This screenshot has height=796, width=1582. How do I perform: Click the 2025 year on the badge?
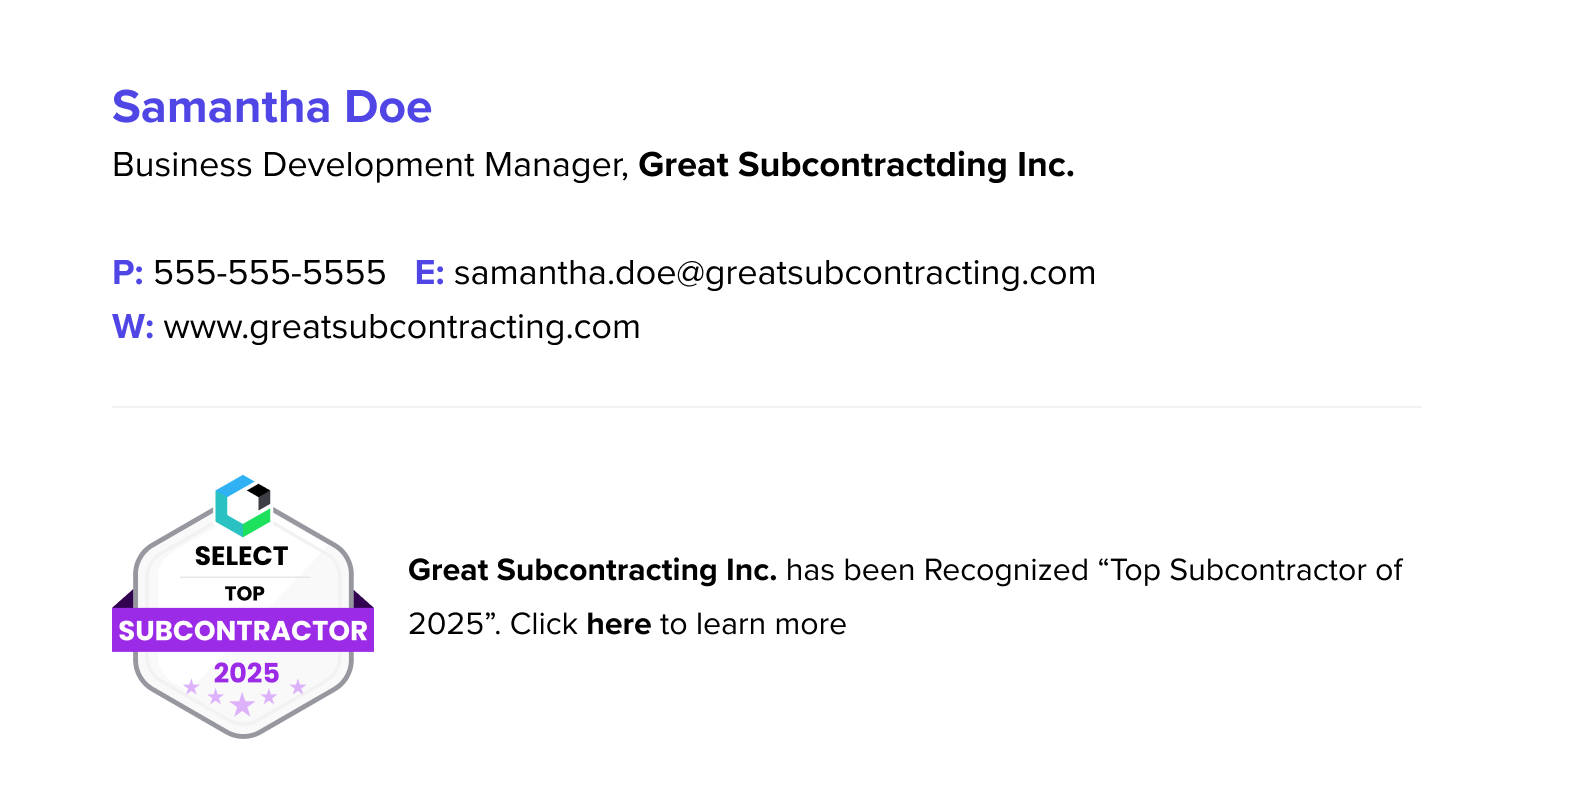(246, 673)
